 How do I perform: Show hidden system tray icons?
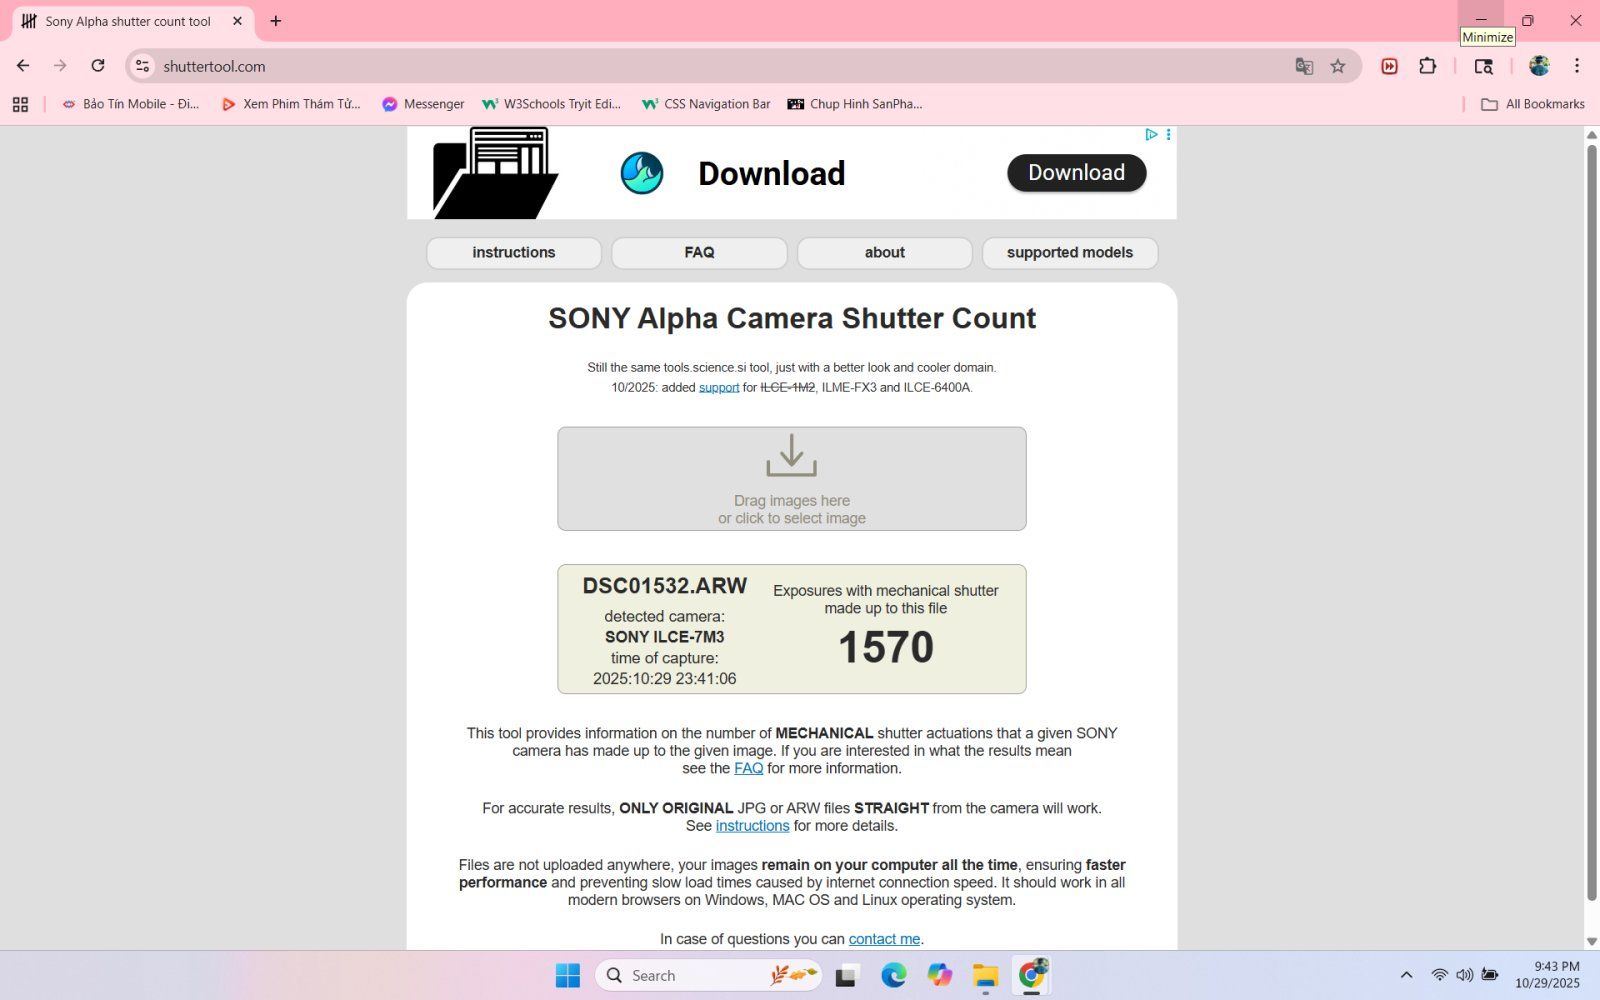pos(1406,975)
